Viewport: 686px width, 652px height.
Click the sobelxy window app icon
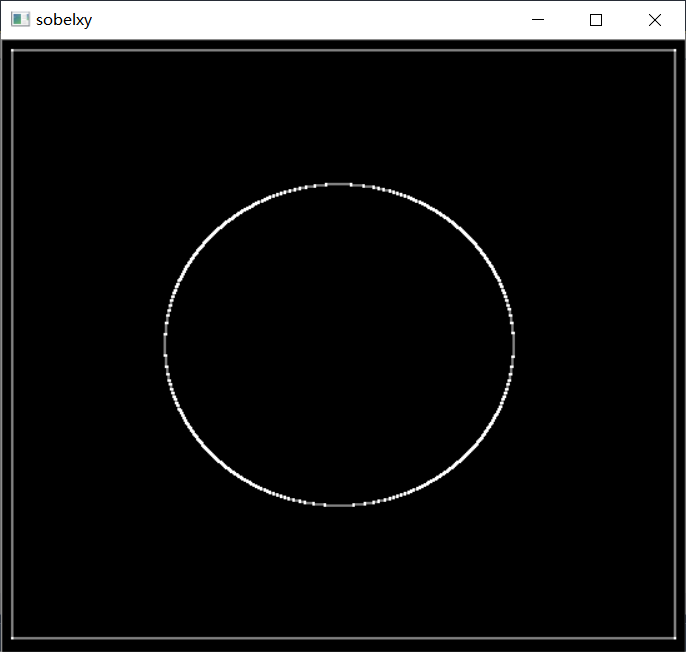(20, 20)
